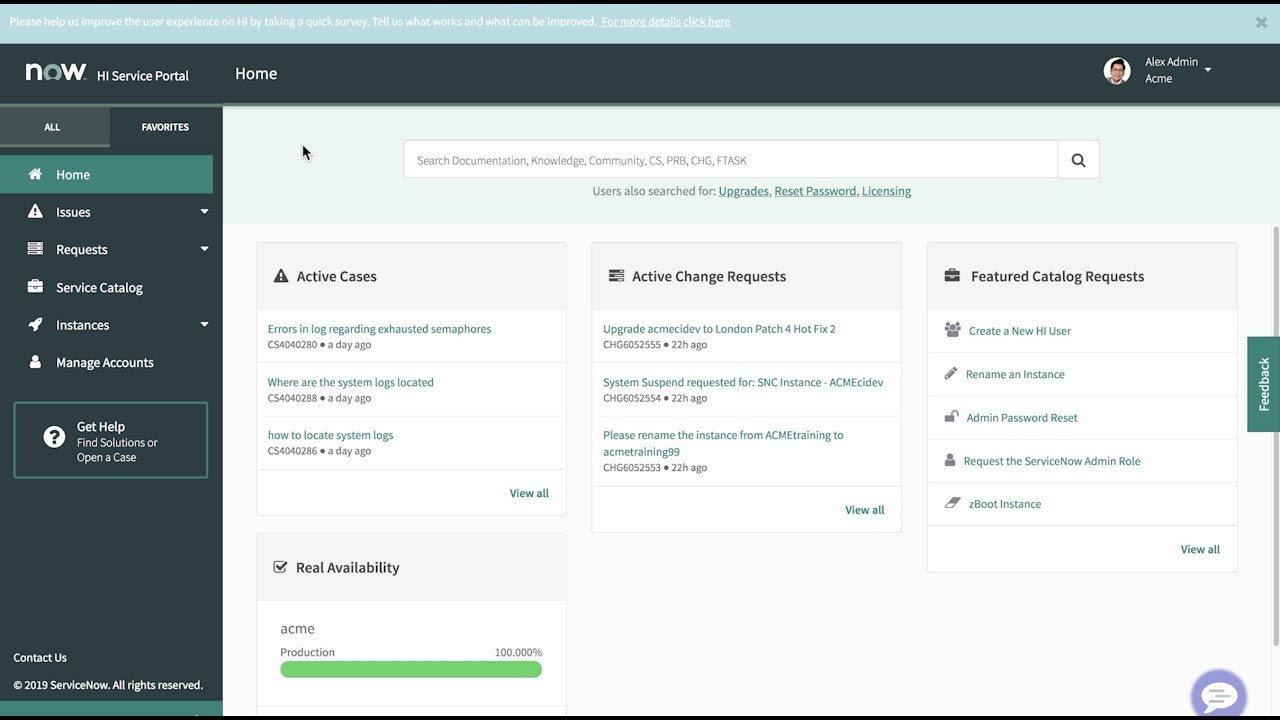Click the Issues warning triangle icon
The image size is (1280, 720).
(x=35, y=211)
